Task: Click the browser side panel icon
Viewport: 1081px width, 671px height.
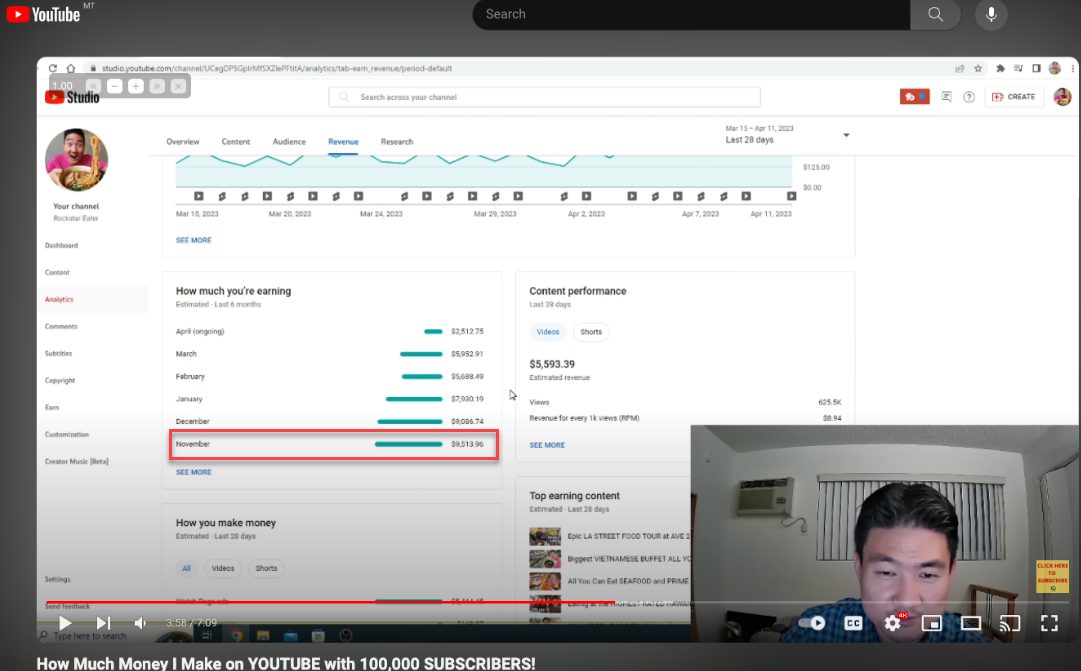Action: [1036, 68]
